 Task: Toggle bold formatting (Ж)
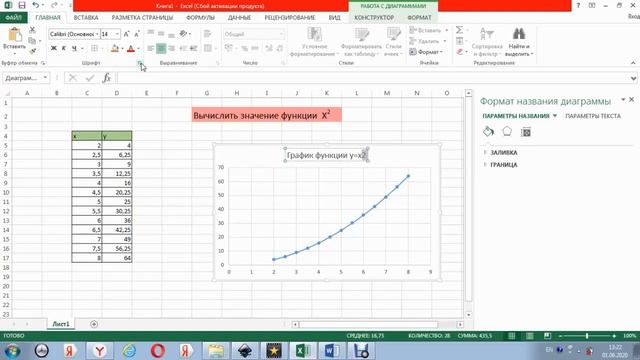pos(53,48)
